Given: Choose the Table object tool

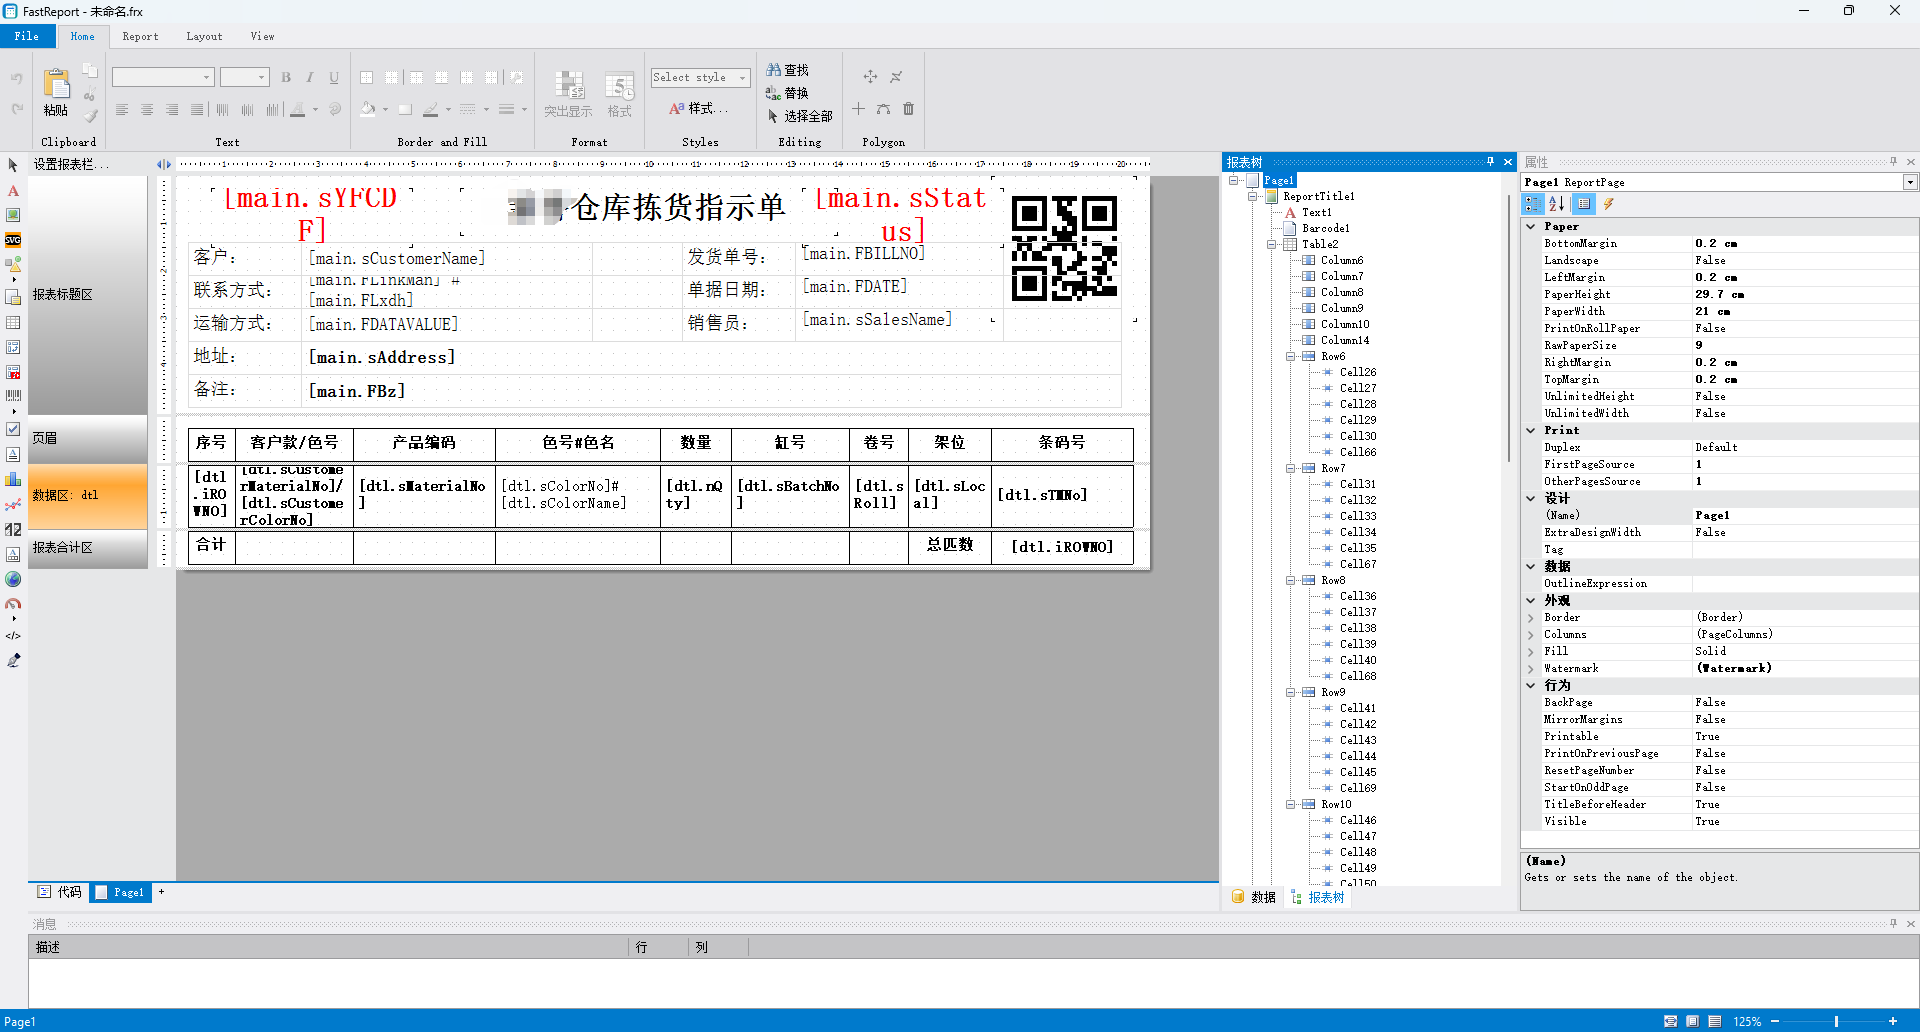Looking at the screenshot, I should click(13, 322).
